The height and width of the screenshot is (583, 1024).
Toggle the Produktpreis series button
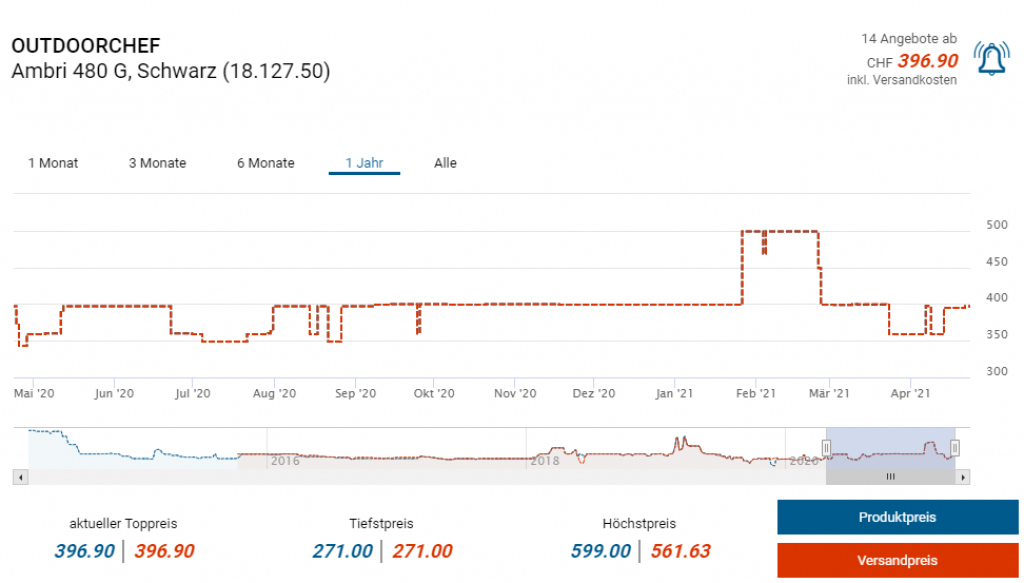tap(897, 518)
